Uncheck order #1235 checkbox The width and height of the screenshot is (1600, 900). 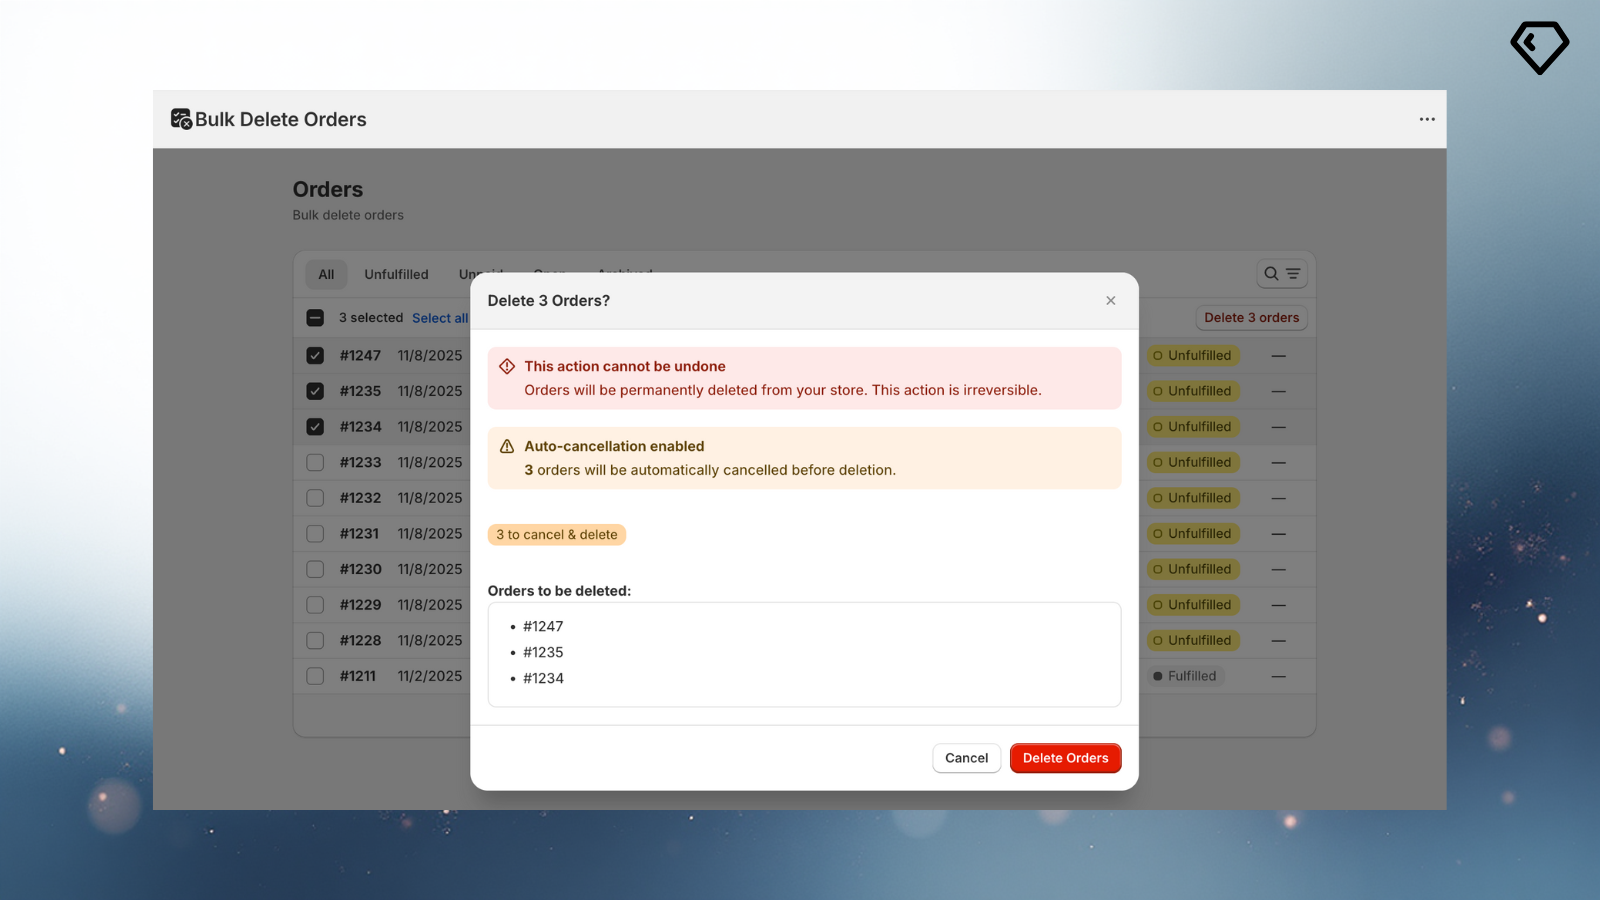(315, 391)
